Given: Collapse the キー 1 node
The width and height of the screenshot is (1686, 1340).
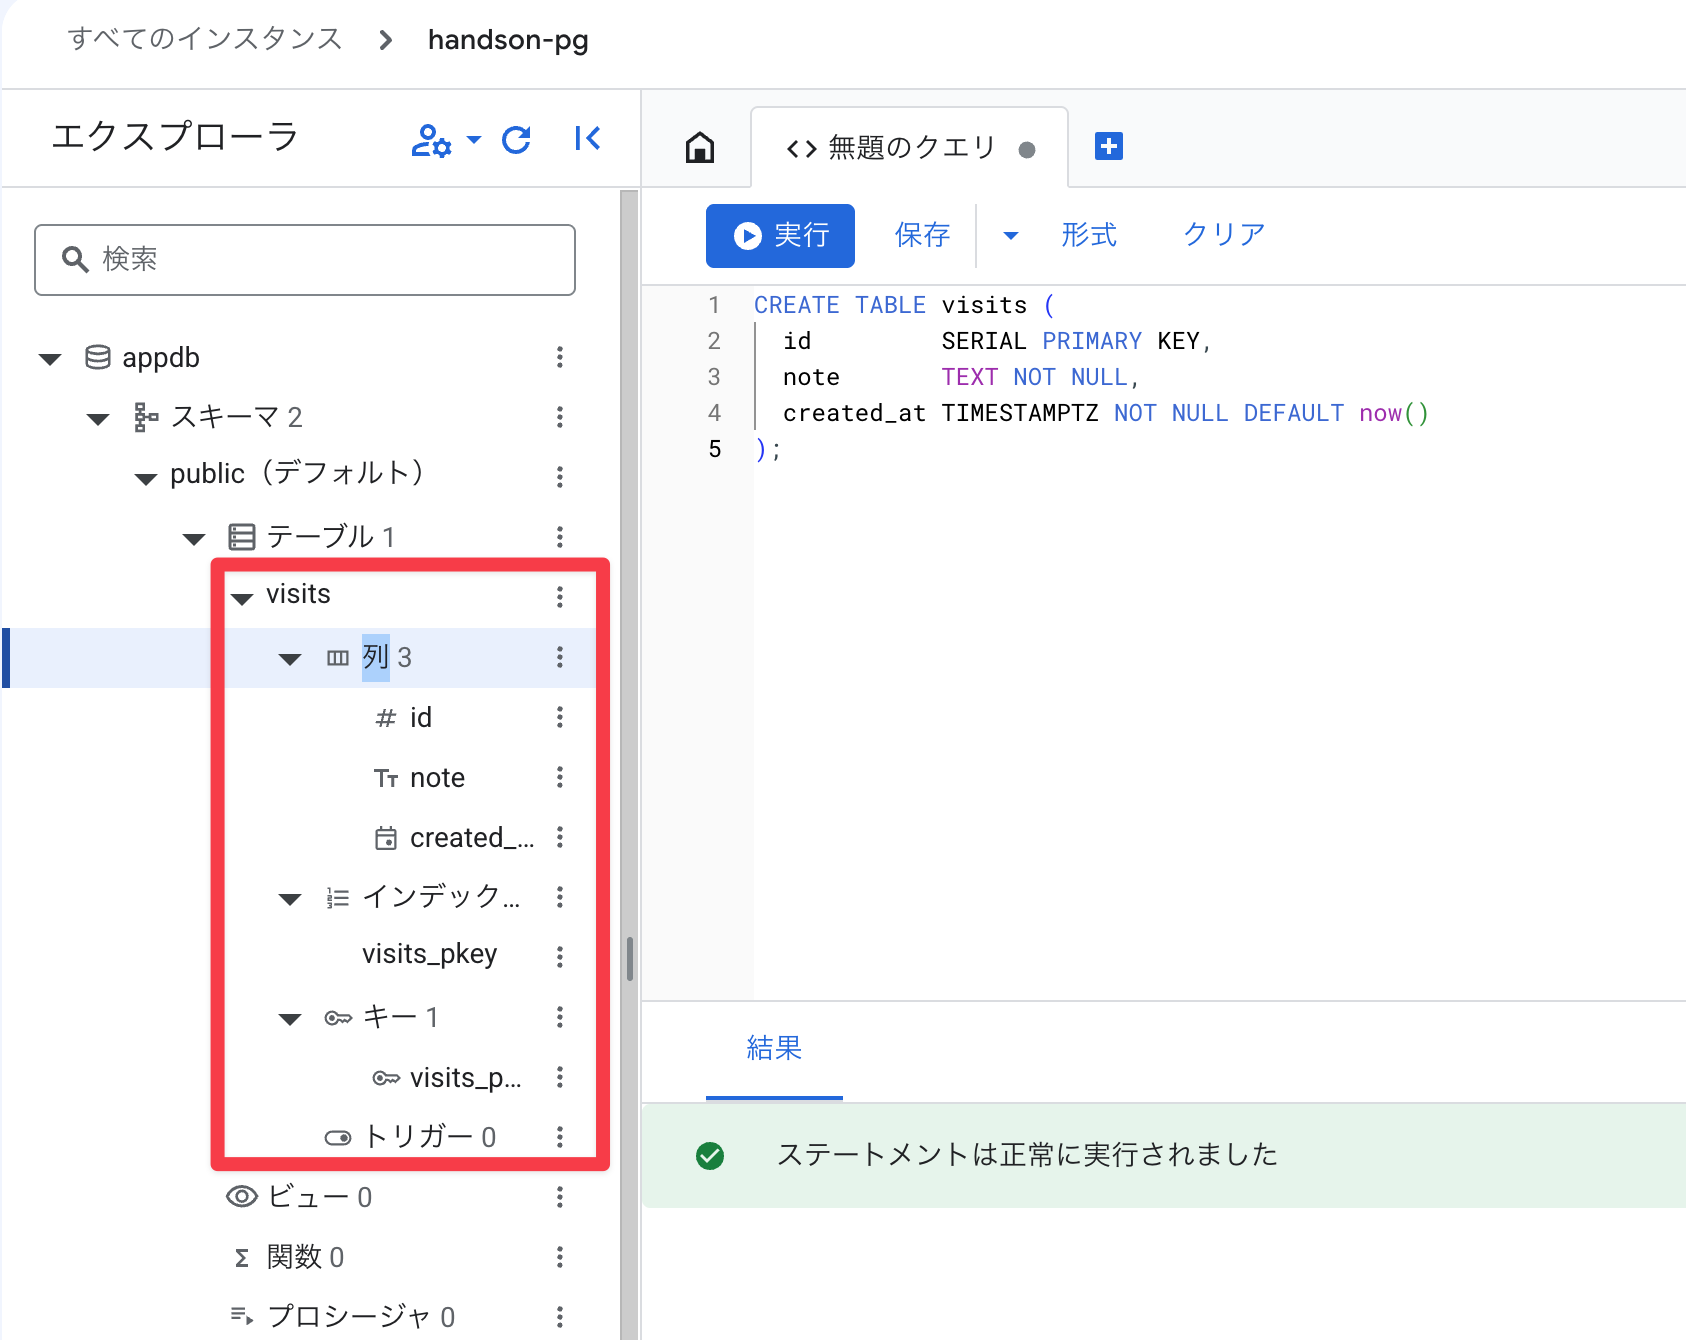Looking at the screenshot, I should pyautogui.click(x=290, y=1019).
